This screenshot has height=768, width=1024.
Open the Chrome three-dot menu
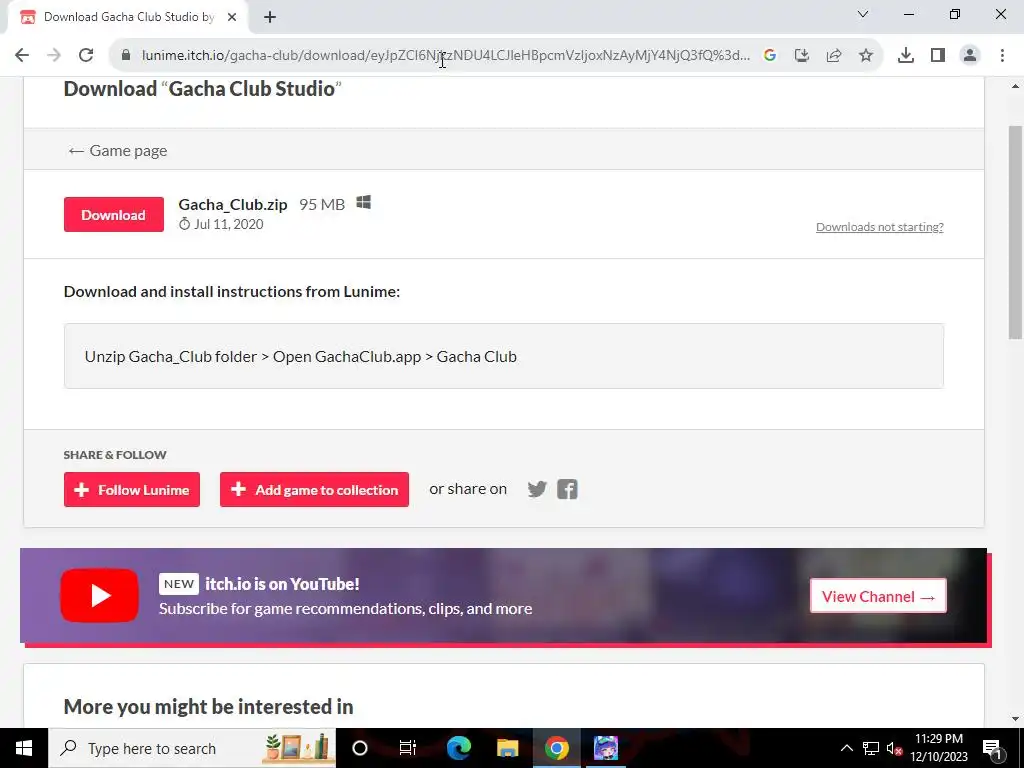(x=1002, y=55)
